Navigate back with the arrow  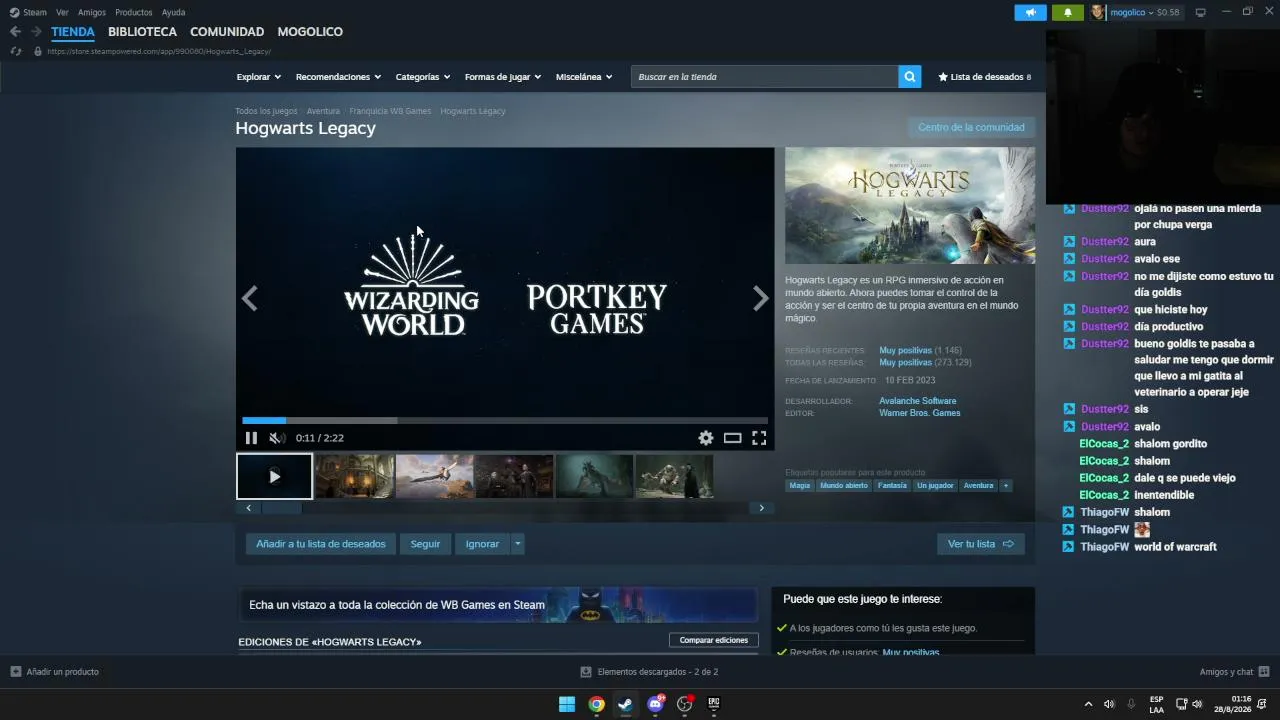[15, 32]
